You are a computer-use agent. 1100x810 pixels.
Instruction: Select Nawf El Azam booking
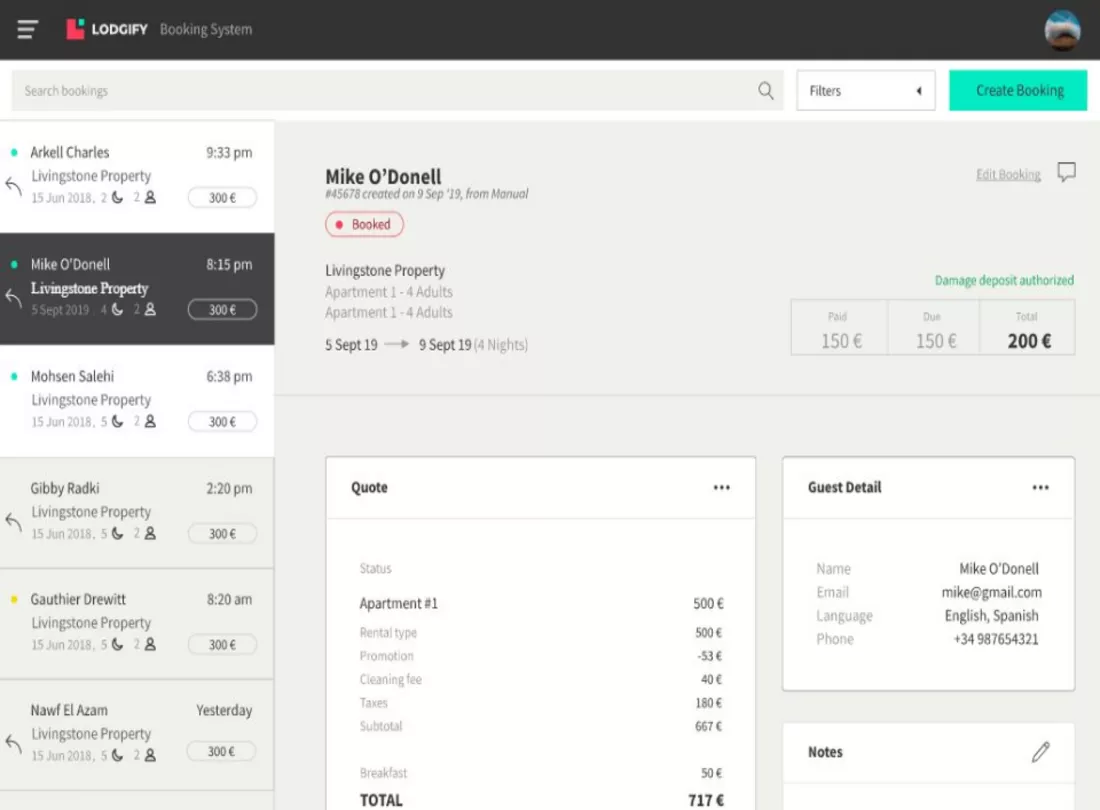pos(137,734)
